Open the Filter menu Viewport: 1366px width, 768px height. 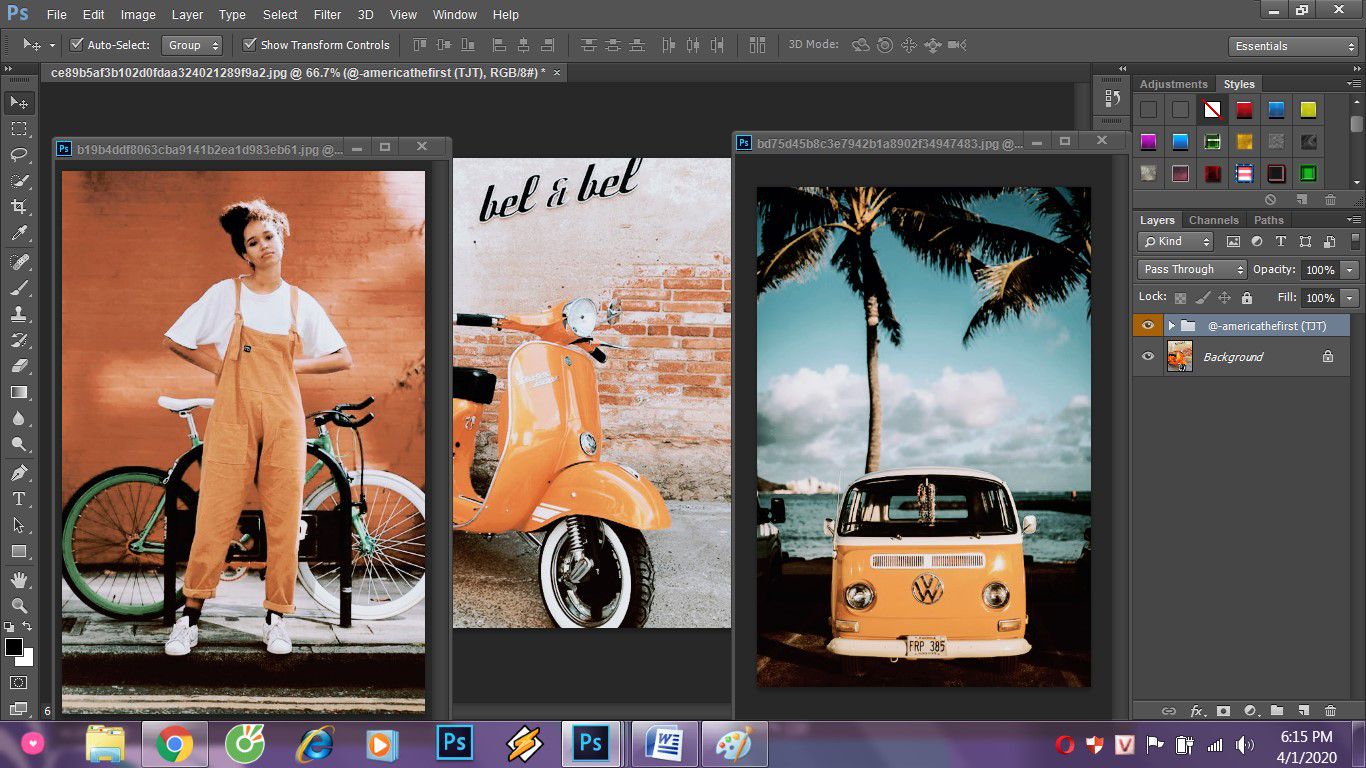click(327, 15)
